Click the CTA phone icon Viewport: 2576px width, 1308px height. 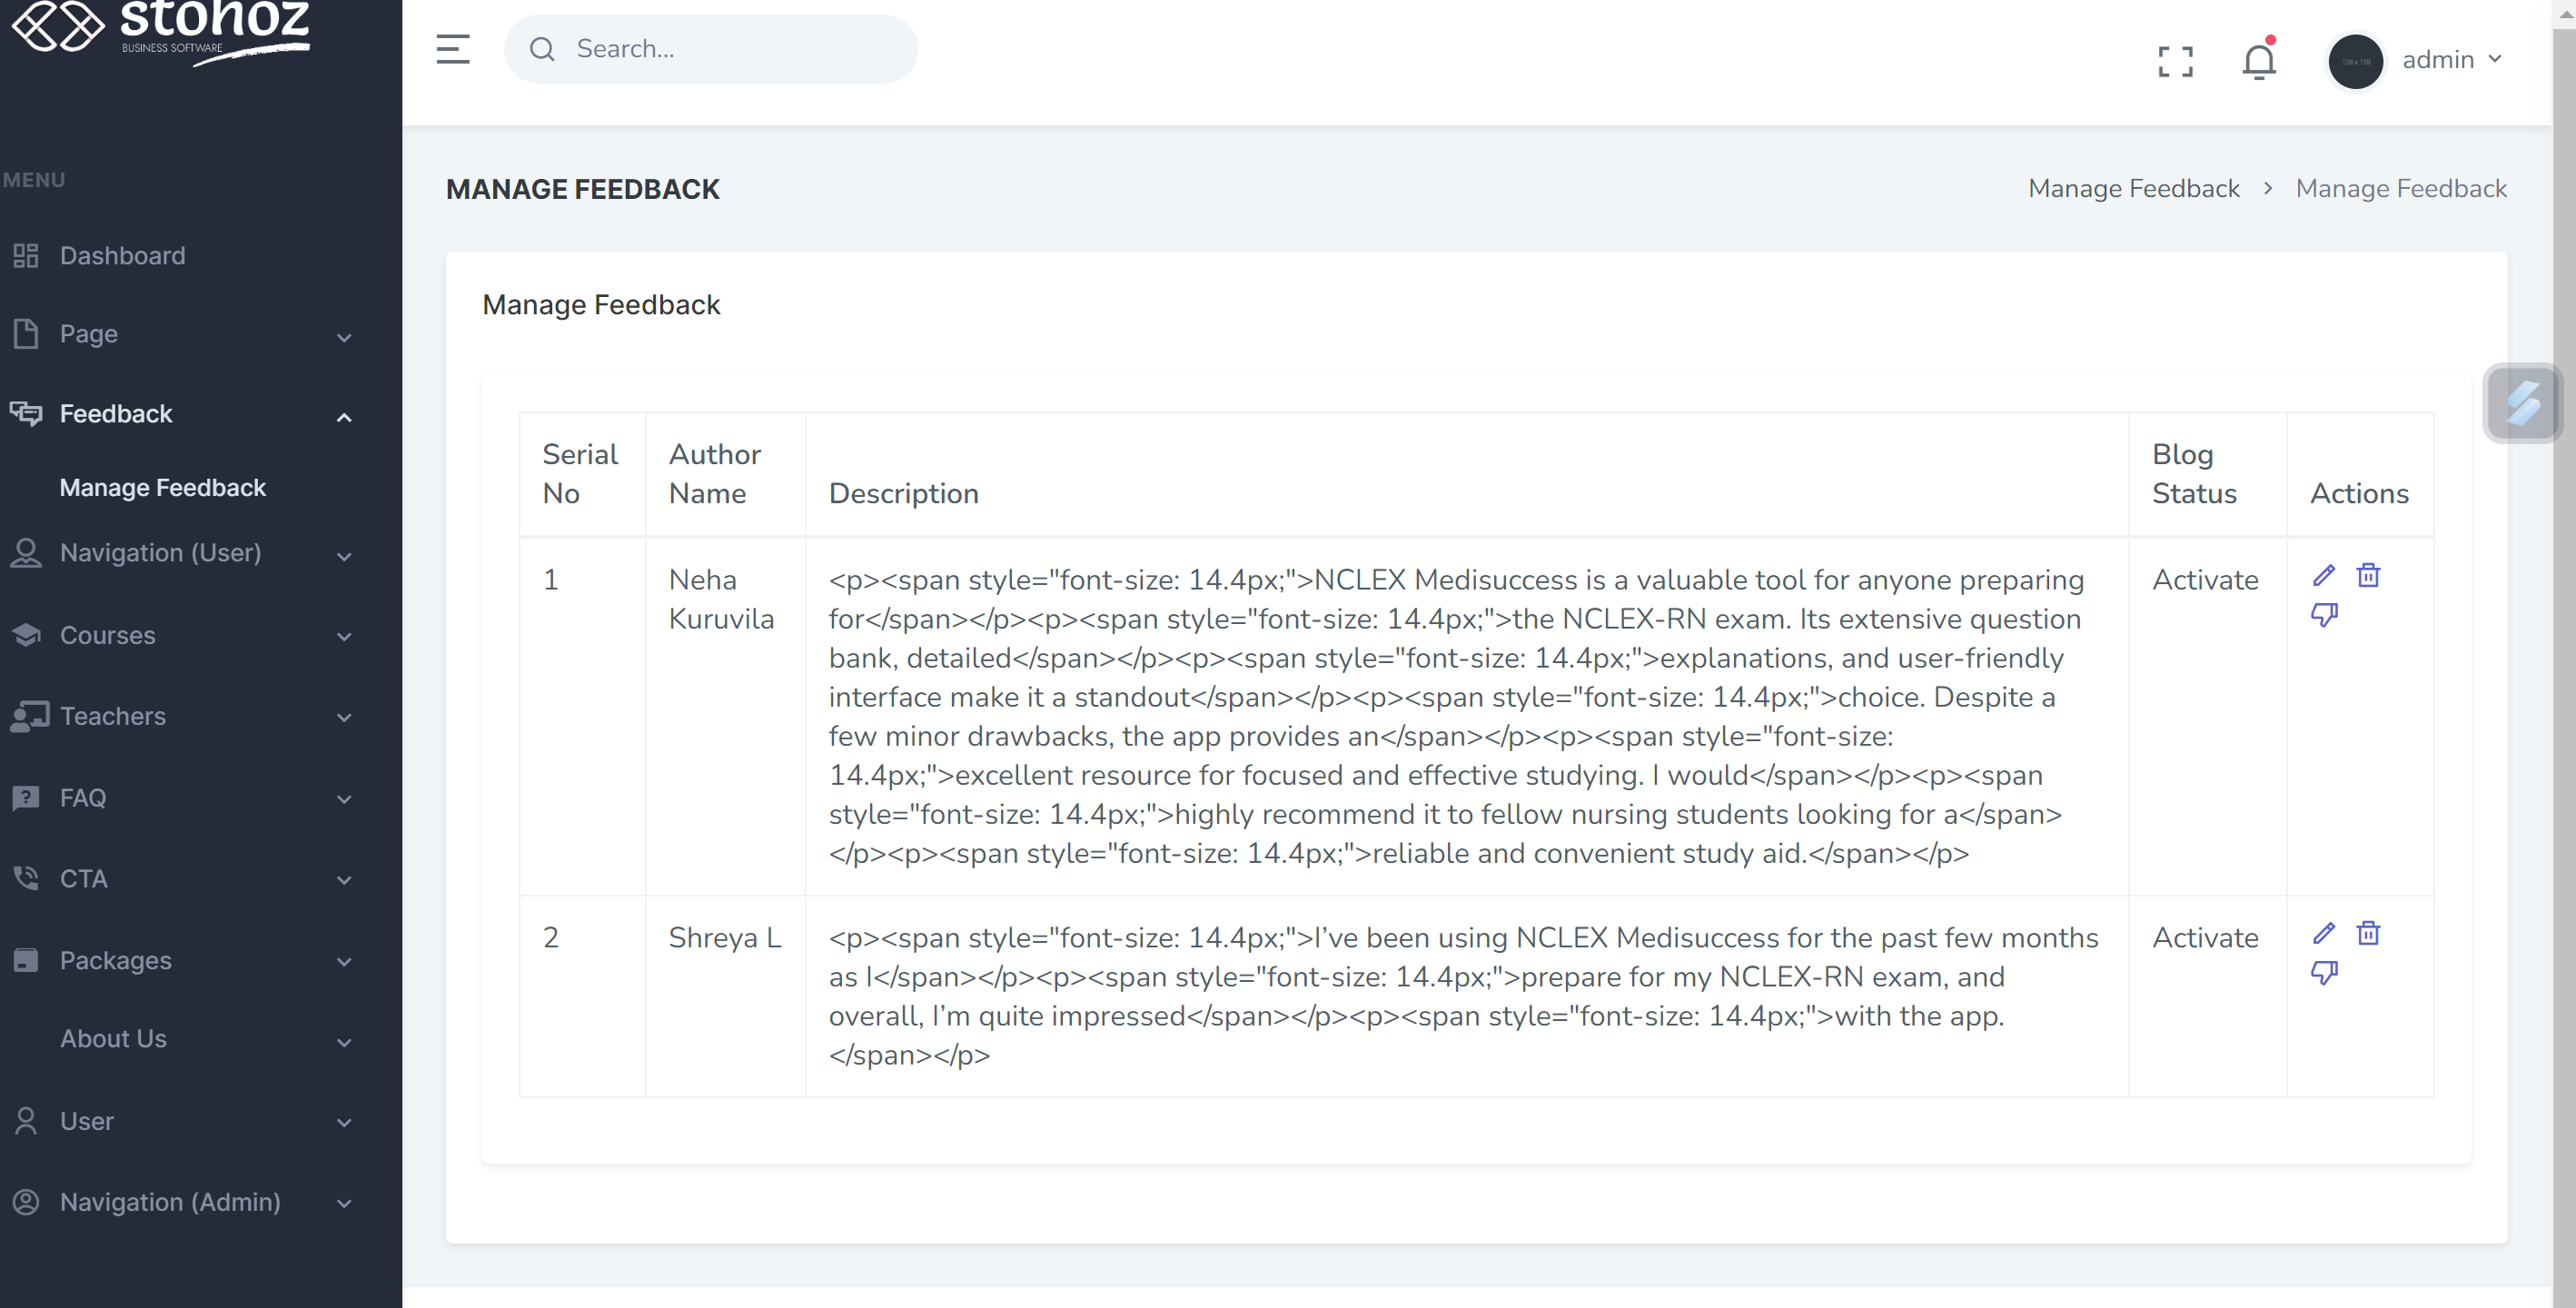(x=26, y=879)
